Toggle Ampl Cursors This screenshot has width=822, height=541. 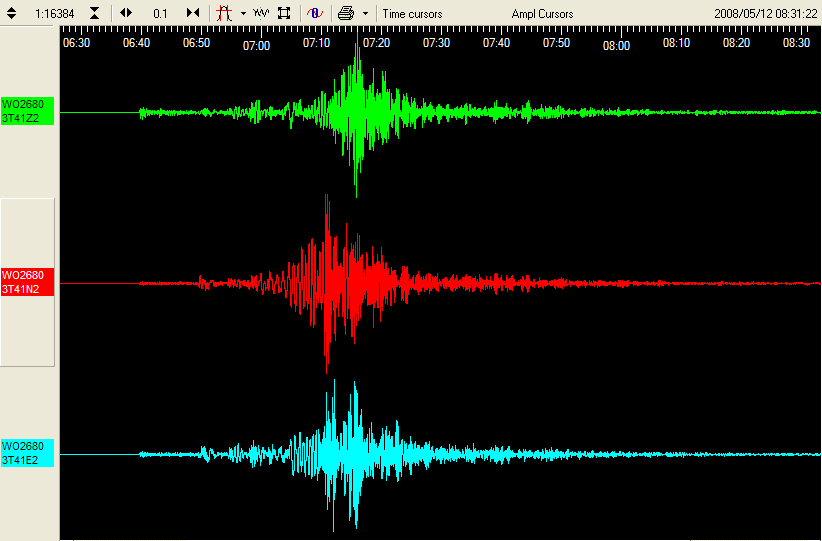(542, 14)
